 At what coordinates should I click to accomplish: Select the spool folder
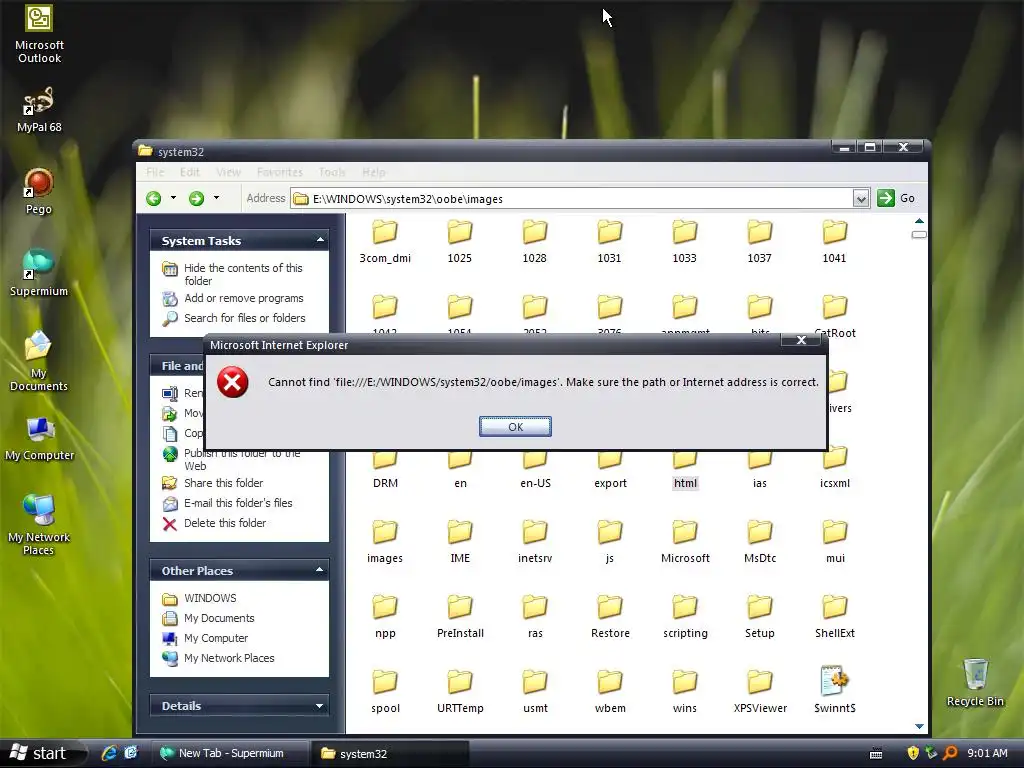pos(385,692)
